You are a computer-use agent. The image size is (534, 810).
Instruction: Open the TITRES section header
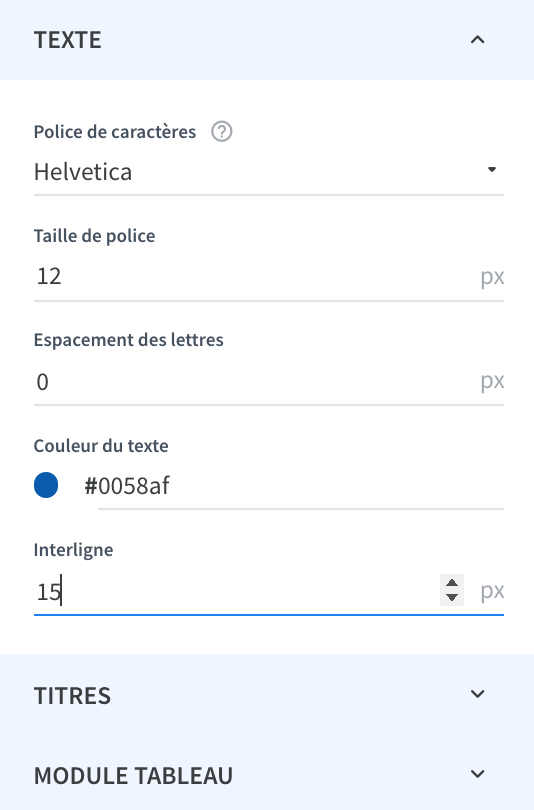point(267,694)
